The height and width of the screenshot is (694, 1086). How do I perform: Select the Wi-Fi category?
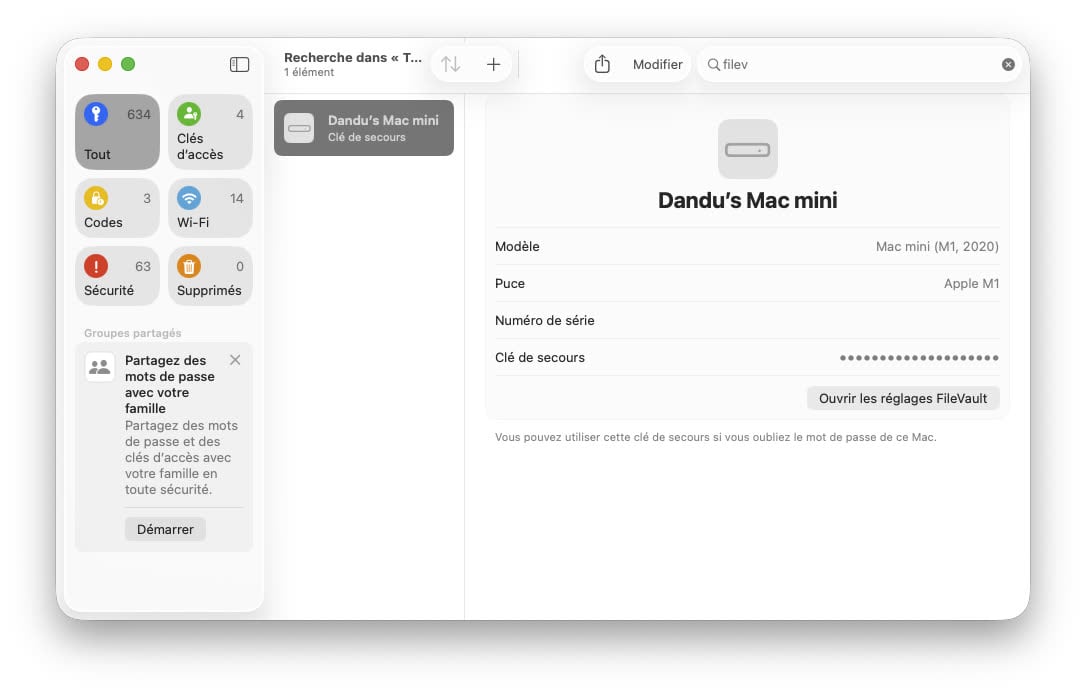point(210,208)
